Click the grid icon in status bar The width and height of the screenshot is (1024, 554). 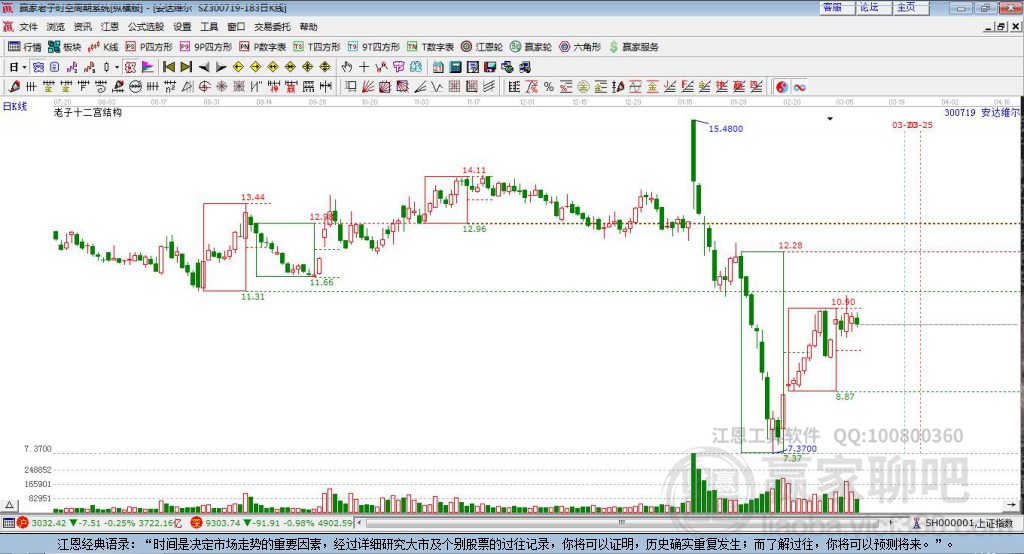click(8, 523)
